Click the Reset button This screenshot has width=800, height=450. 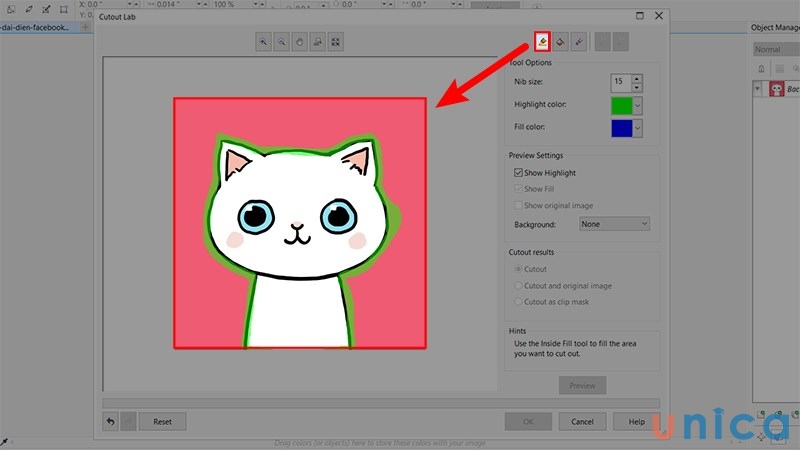pyautogui.click(x=162, y=422)
